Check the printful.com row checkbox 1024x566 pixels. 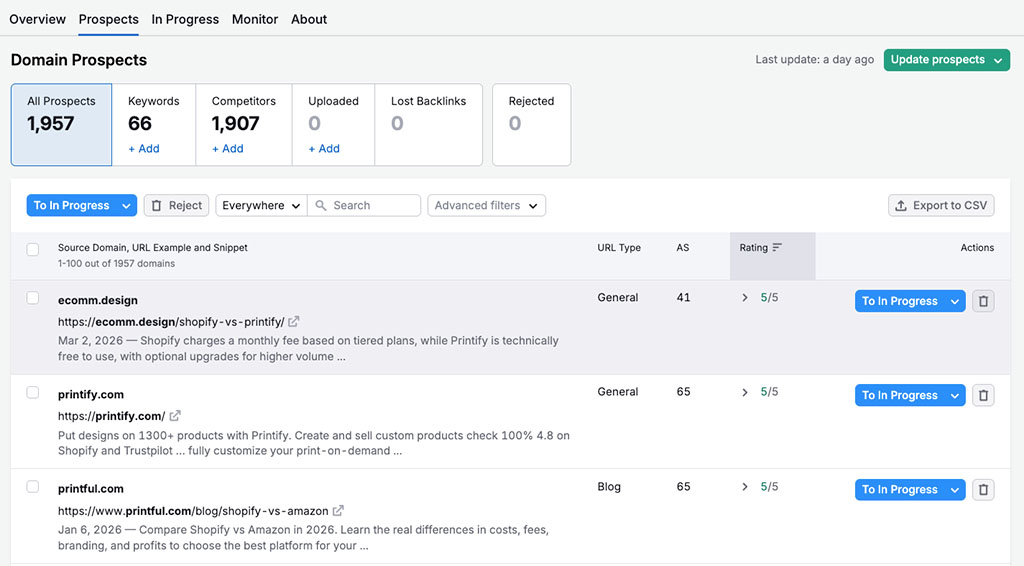[33, 487]
